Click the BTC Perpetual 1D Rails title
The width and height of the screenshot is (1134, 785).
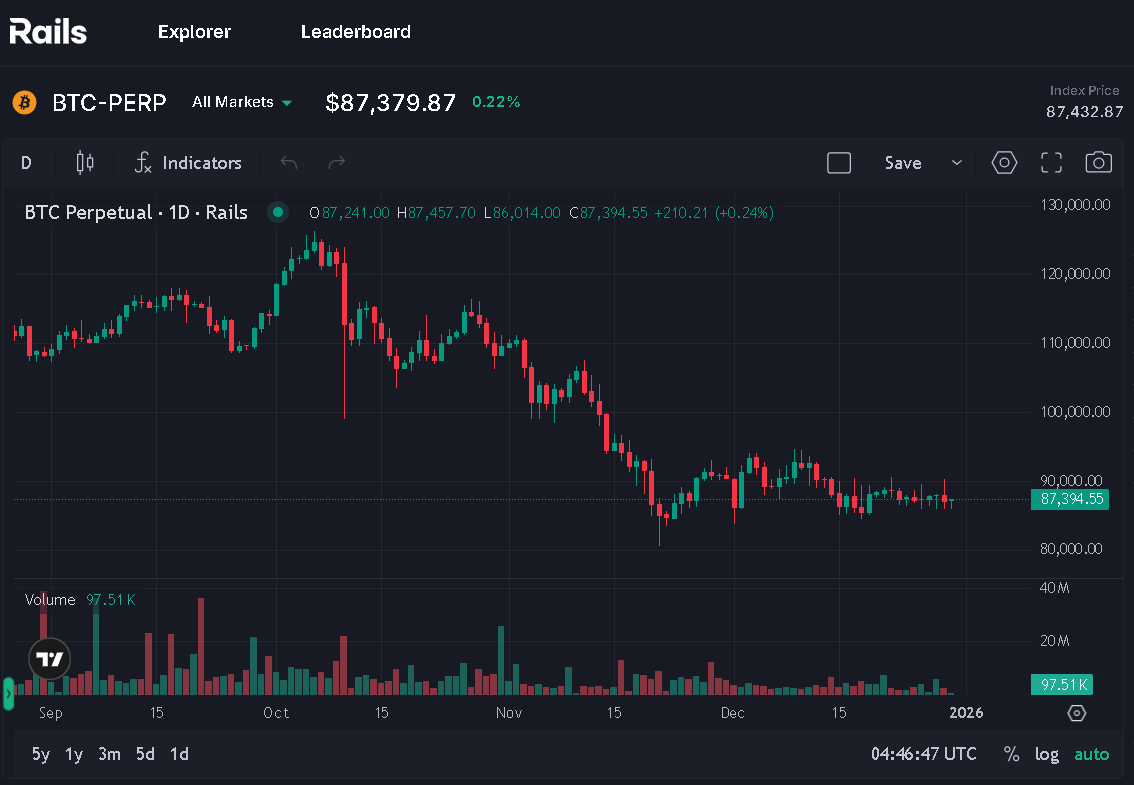(x=136, y=213)
